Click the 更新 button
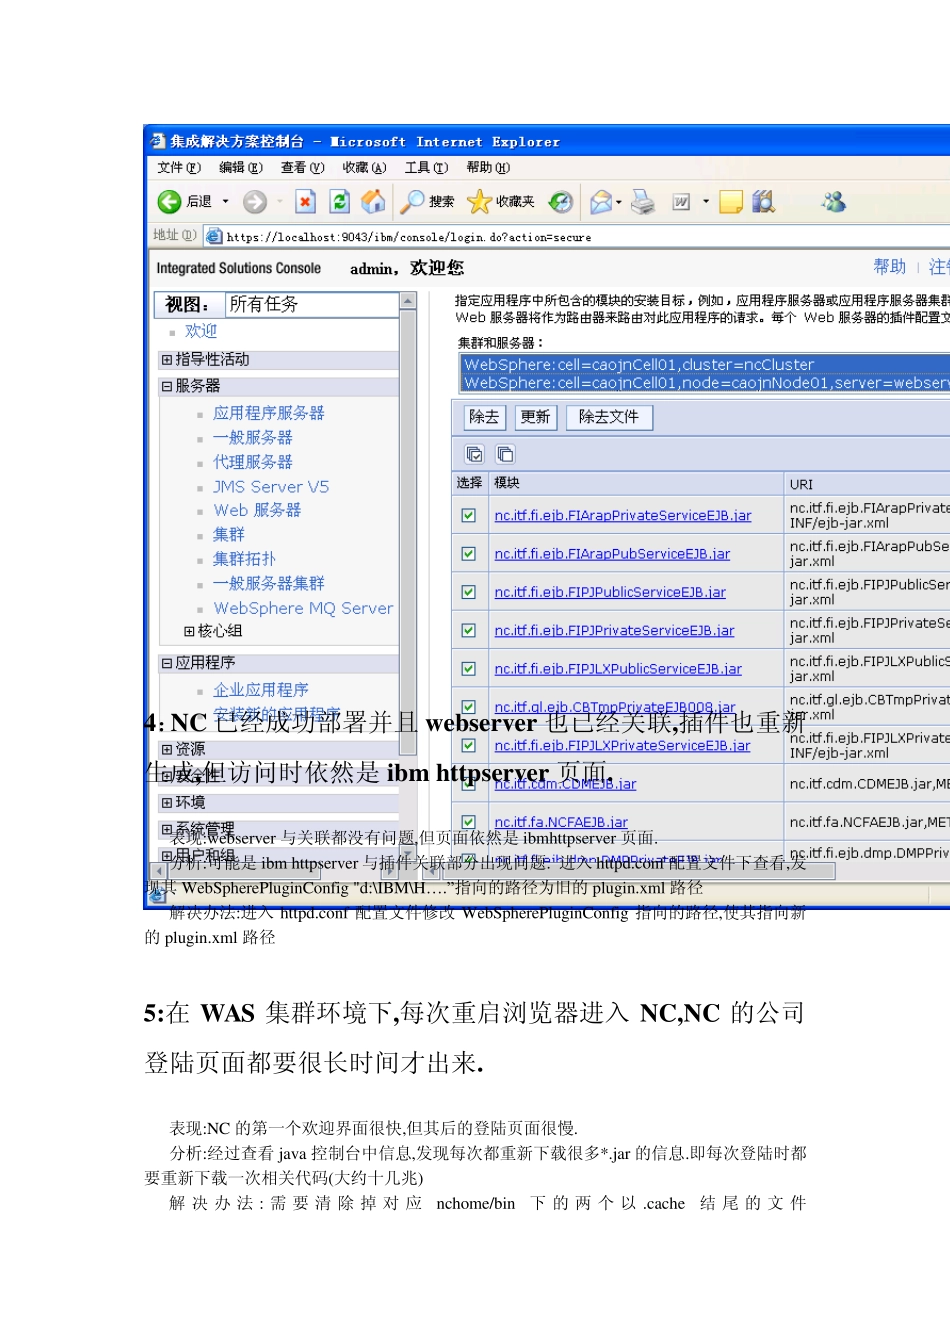 coord(536,417)
